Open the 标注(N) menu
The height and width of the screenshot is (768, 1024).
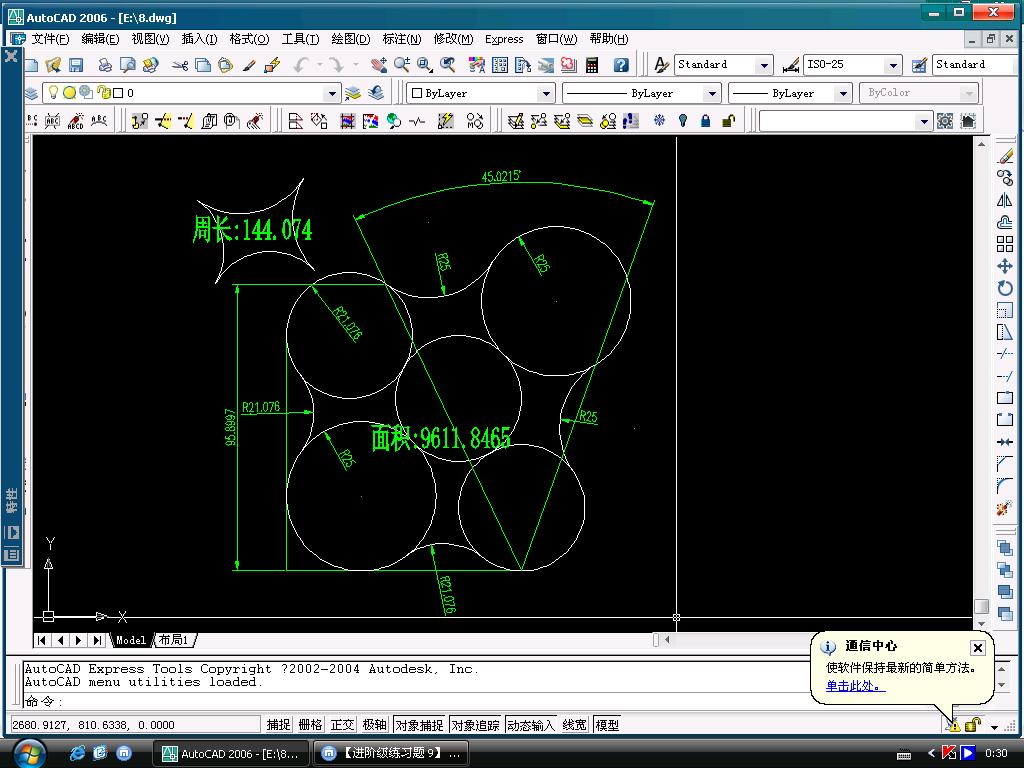tap(402, 39)
